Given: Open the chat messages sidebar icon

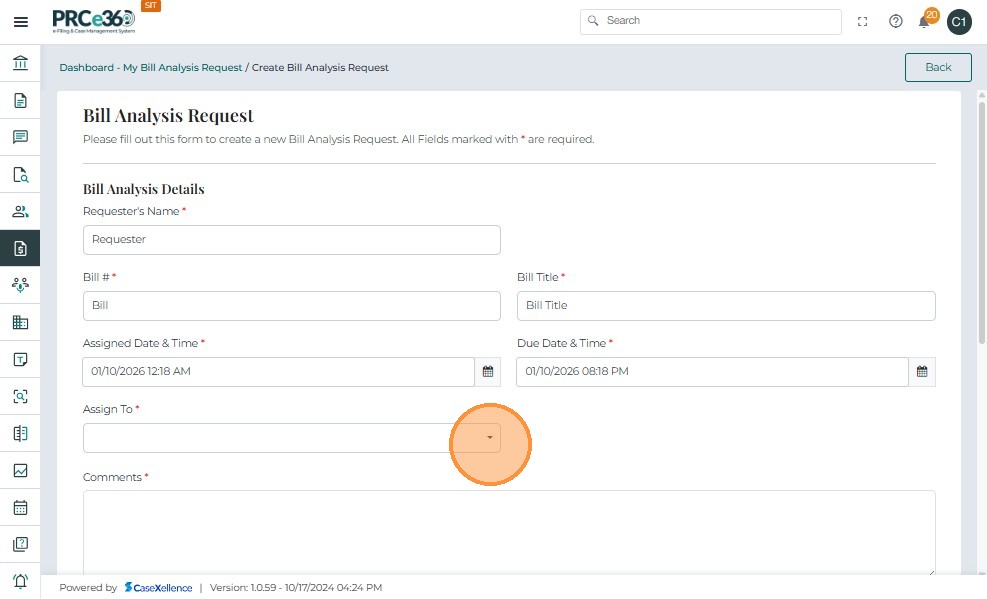Looking at the screenshot, I should (20, 138).
